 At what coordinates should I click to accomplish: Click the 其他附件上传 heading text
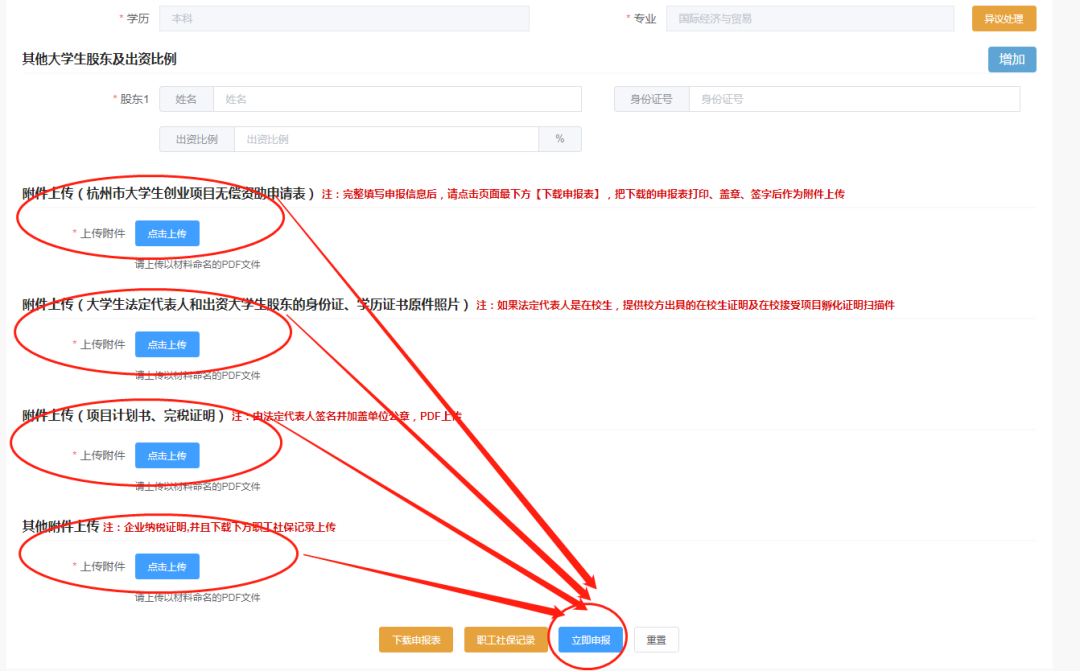click(61, 526)
